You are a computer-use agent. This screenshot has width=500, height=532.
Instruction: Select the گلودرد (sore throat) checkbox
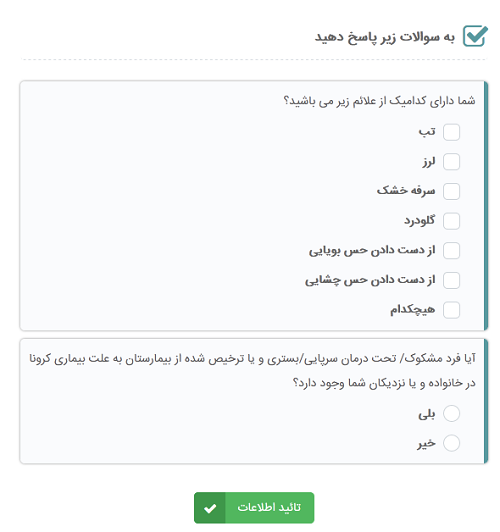click(x=451, y=221)
